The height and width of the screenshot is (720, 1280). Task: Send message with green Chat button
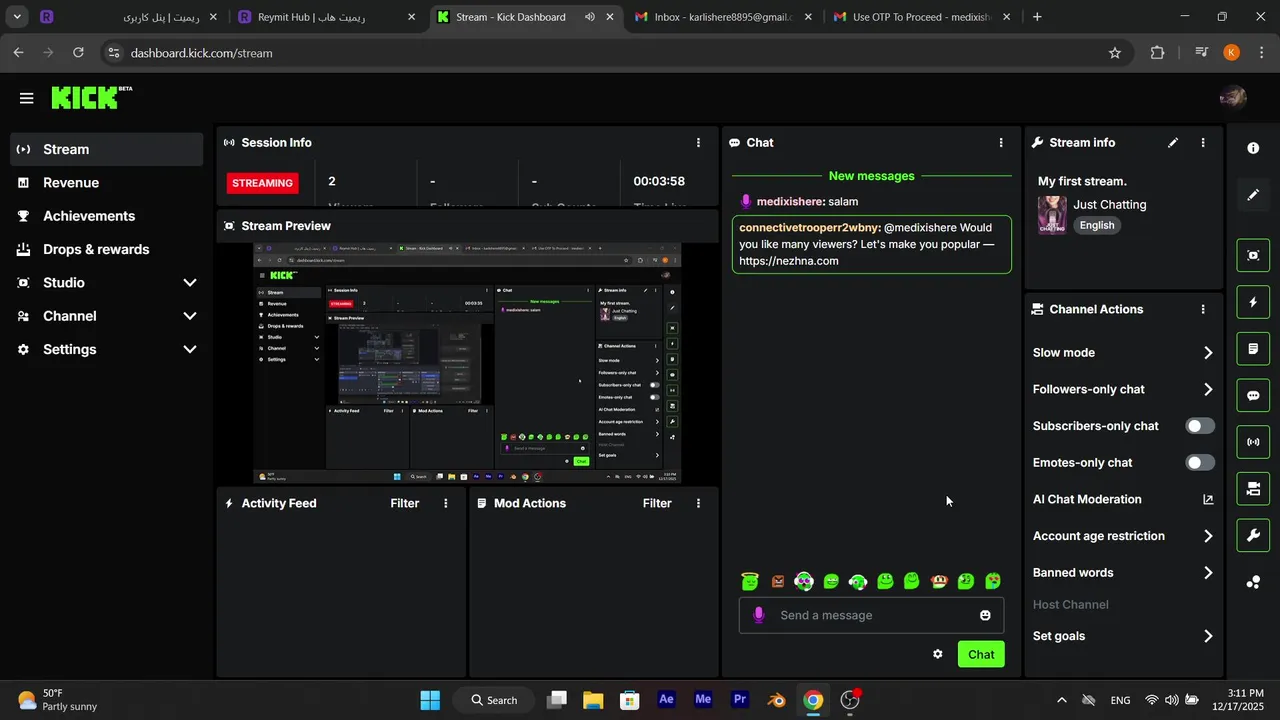pos(981,654)
